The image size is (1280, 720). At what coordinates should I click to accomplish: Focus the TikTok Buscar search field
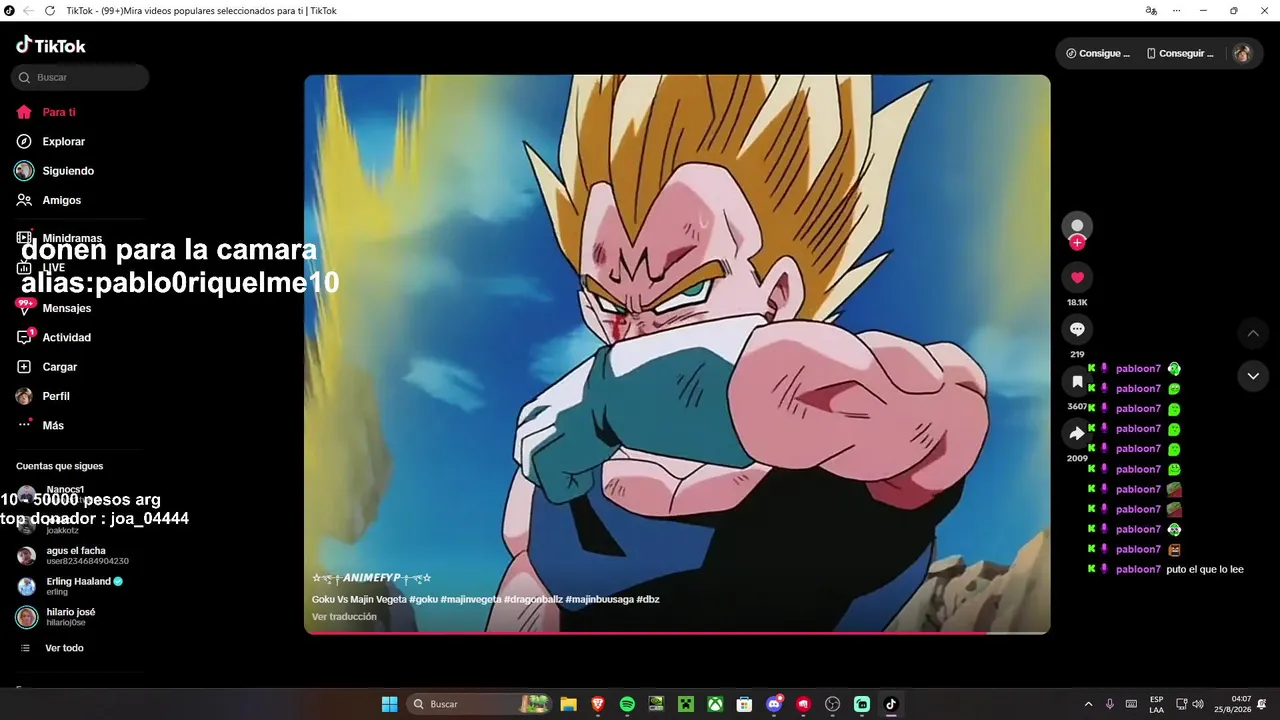[80, 77]
